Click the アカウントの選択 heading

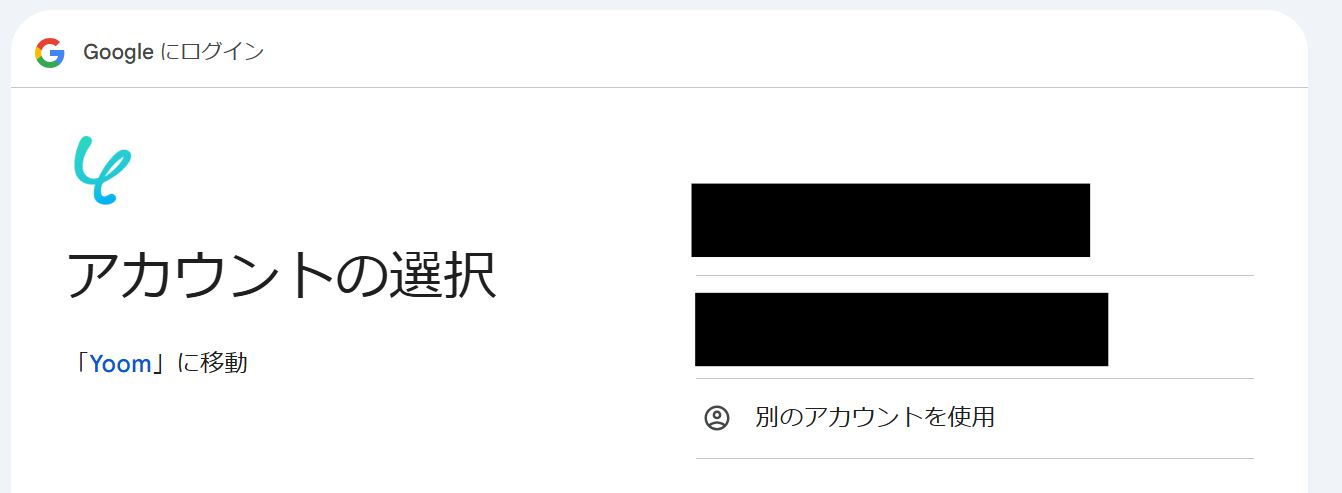(281, 276)
